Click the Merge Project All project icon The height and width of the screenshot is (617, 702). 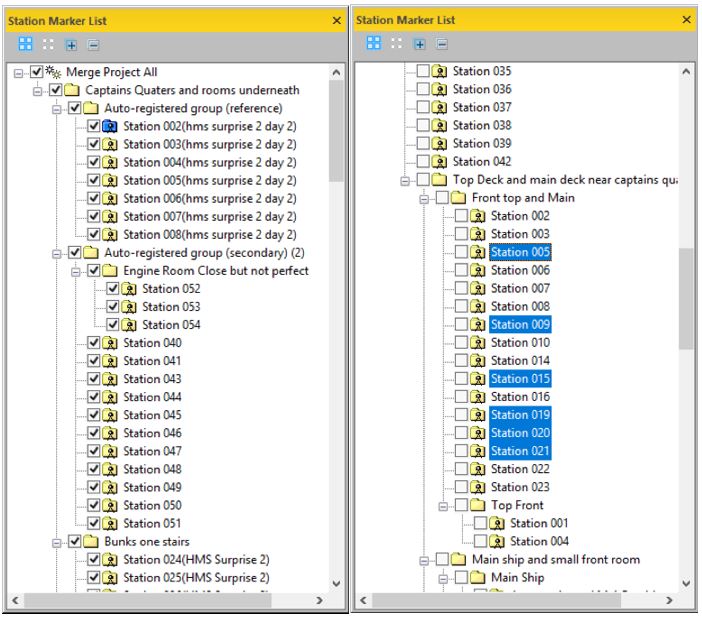(53, 72)
